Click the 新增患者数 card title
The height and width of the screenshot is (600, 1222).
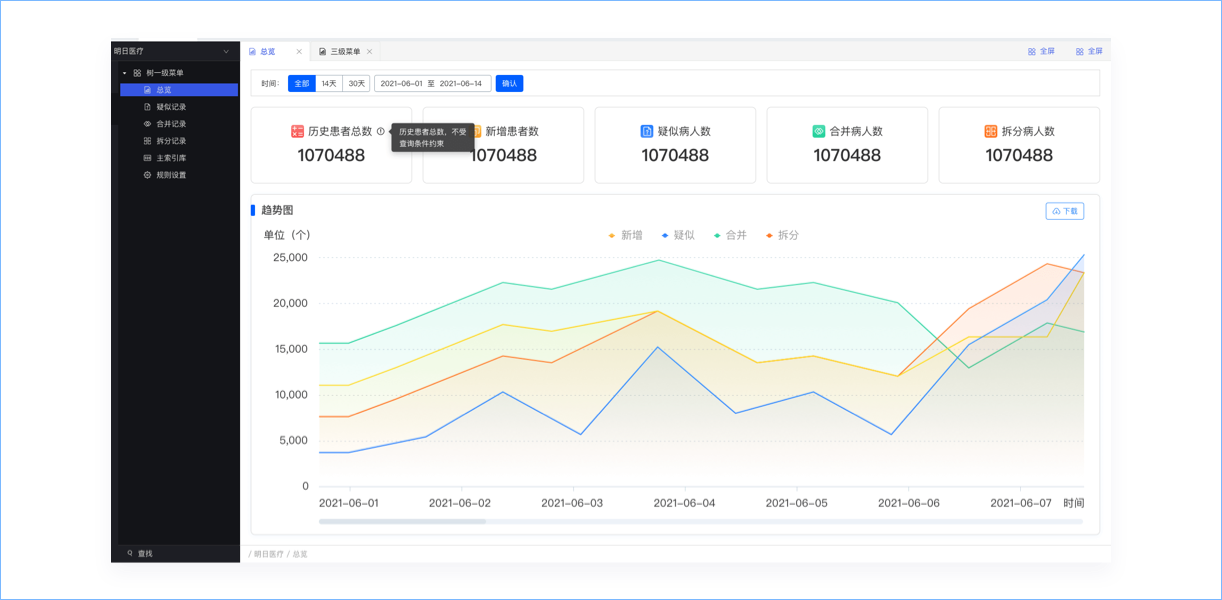click(512, 131)
